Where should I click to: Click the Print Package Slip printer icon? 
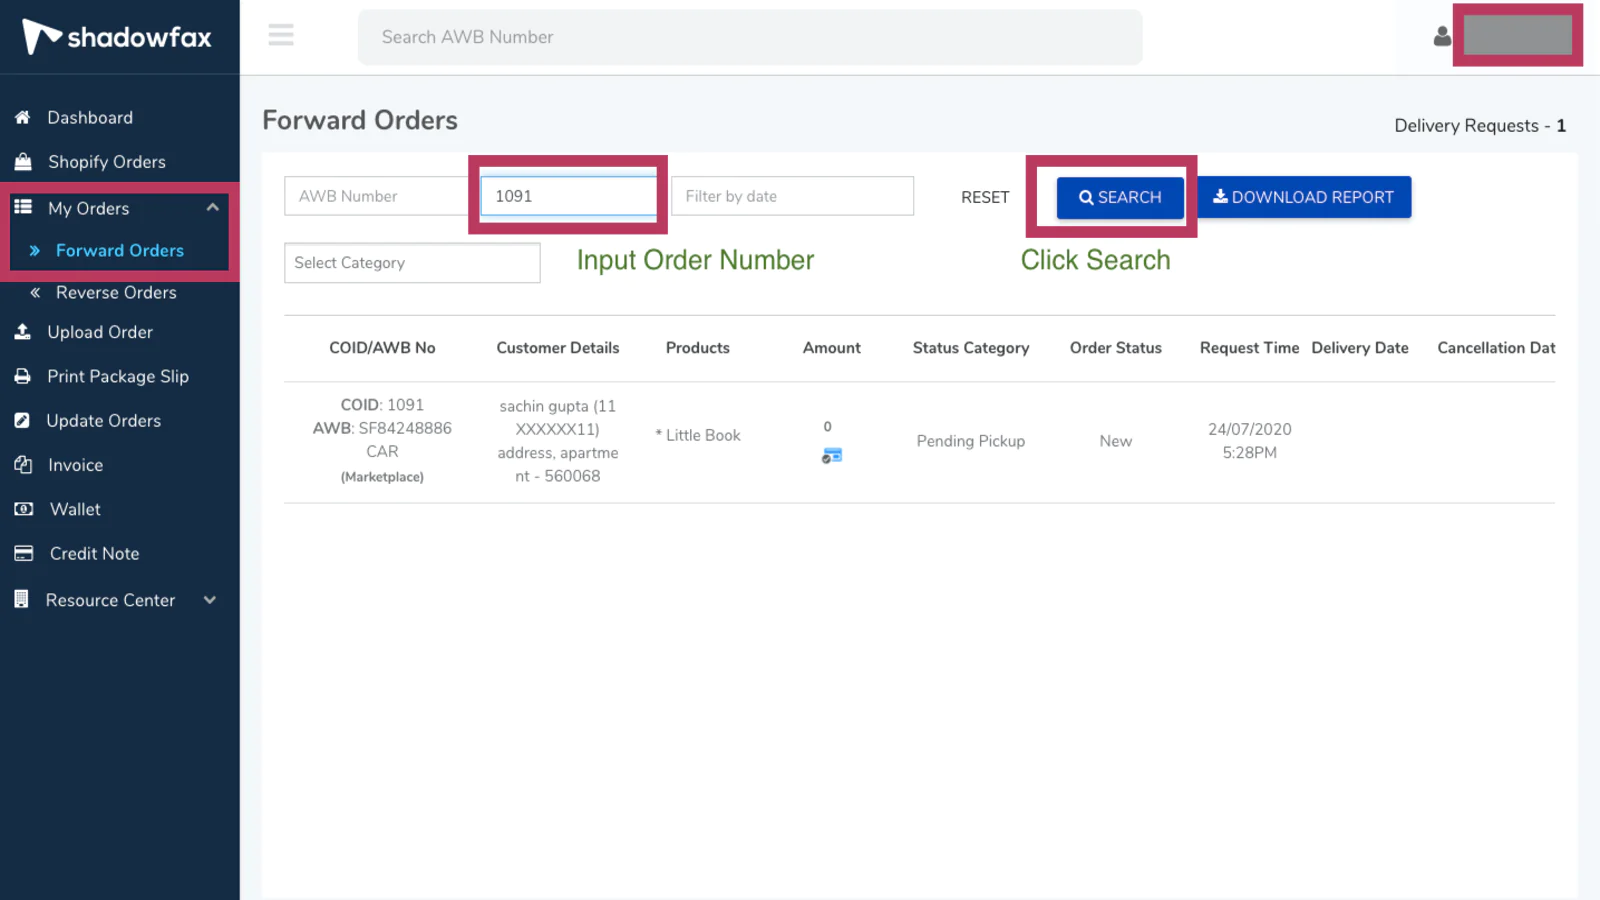(x=23, y=376)
